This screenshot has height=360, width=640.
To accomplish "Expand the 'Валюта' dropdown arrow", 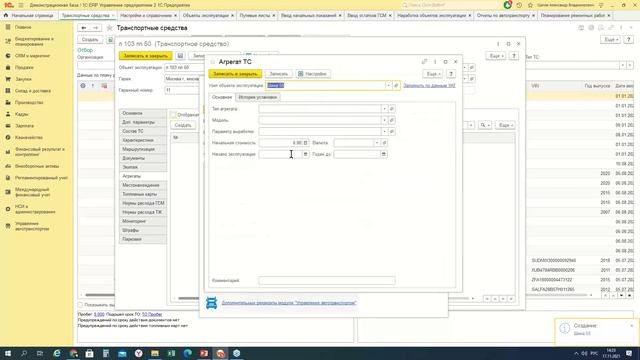I will pos(377,143).
